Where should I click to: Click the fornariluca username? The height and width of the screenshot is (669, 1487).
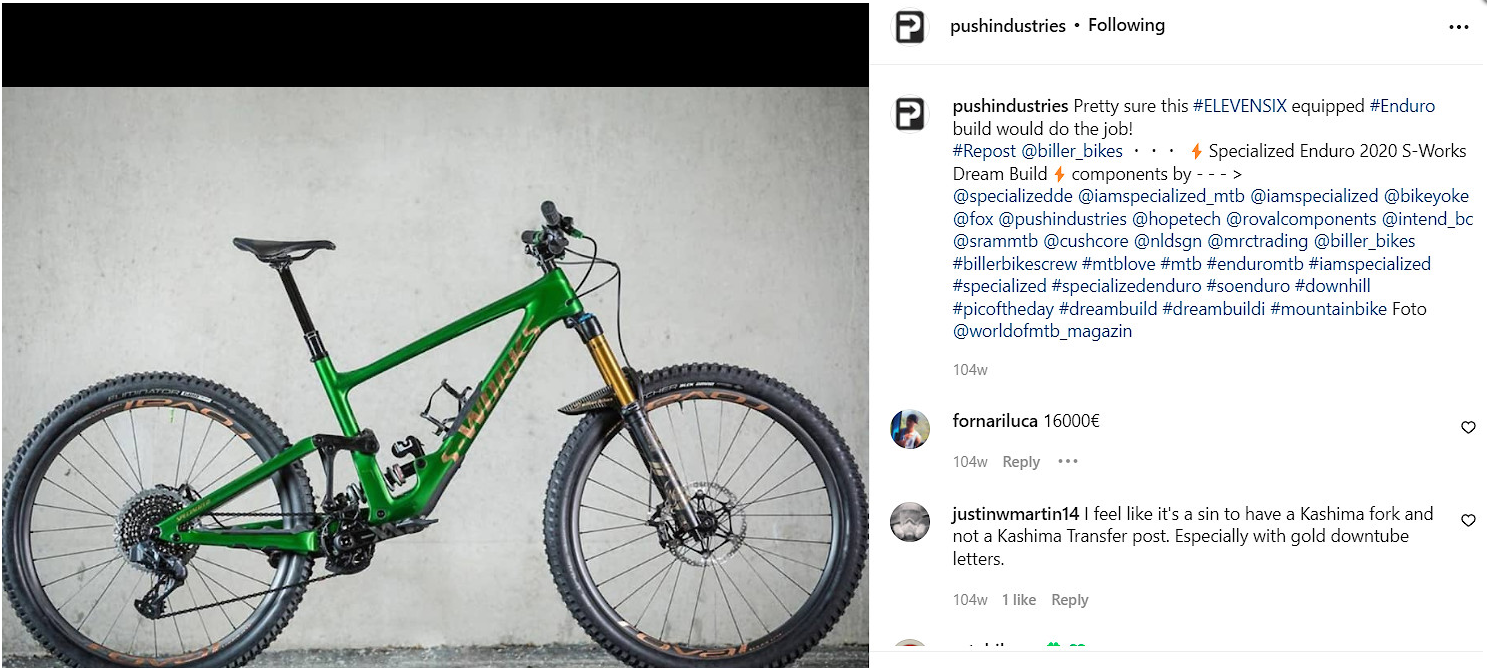click(995, 421)
